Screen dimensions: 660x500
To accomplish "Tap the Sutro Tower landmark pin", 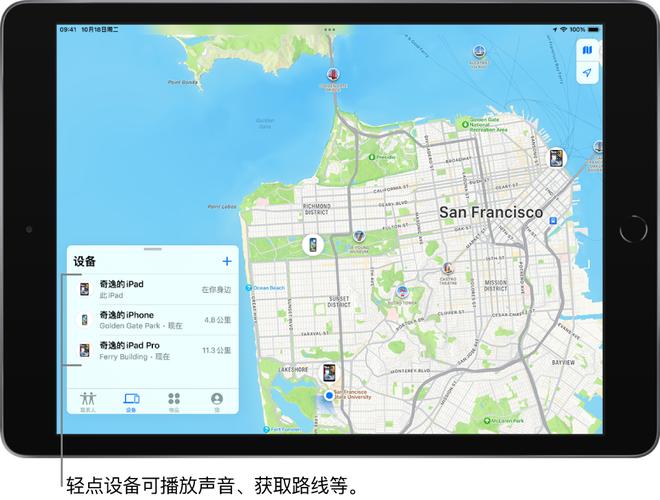I will 402,291.
